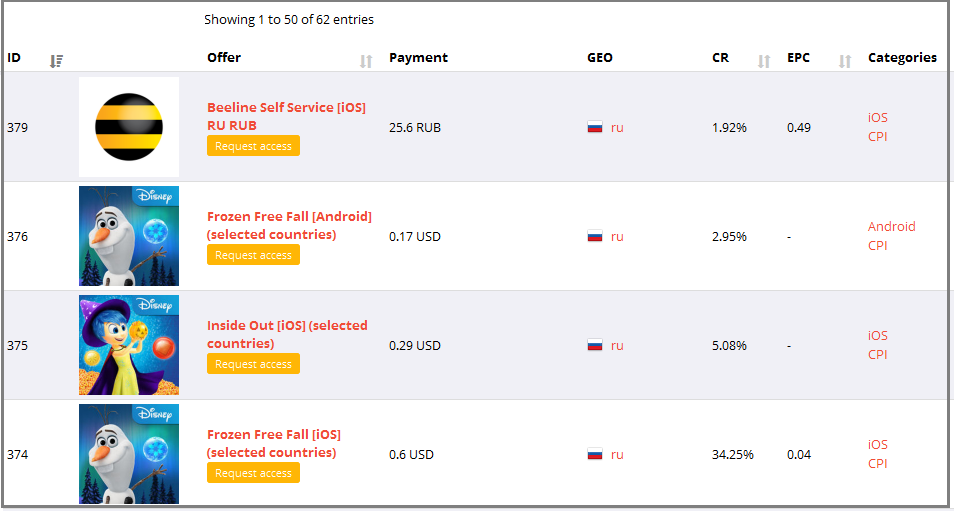954x511 pixels.
Task: Select Android category in offer 376
Action: [x=891, y=227]
